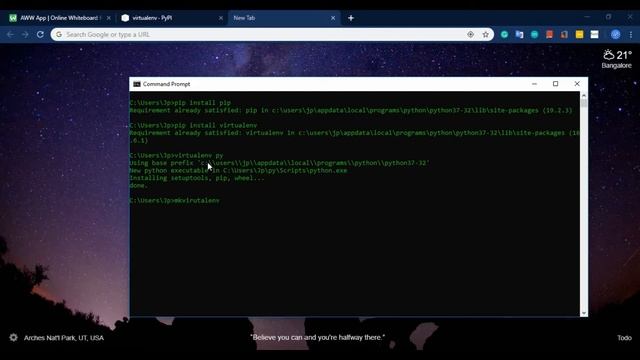The width and height of the screenshot is (640, 360).
Task: Click the 'pip install pip' command line
Action: 180,102
